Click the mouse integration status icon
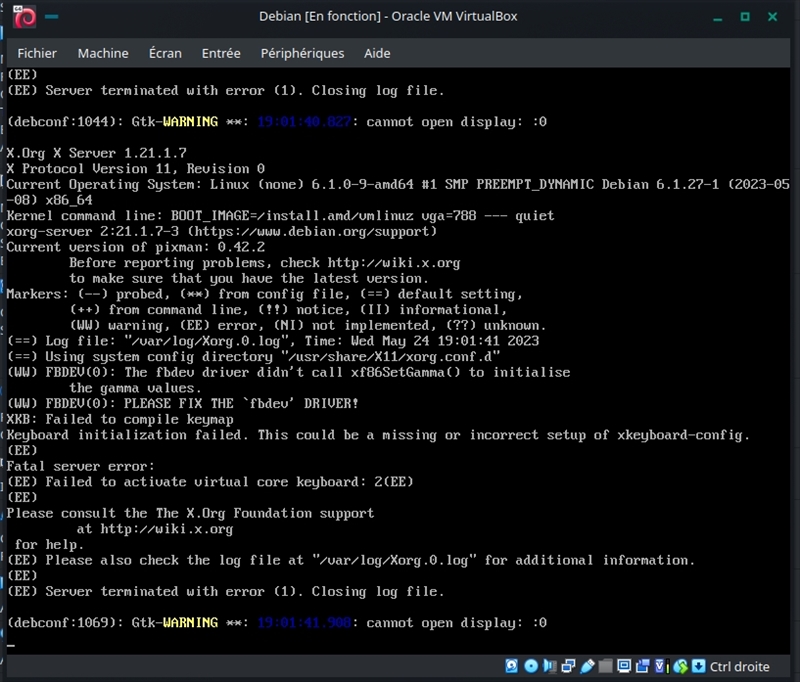Viewport: 800px width, 682px height. click(680, 666)
